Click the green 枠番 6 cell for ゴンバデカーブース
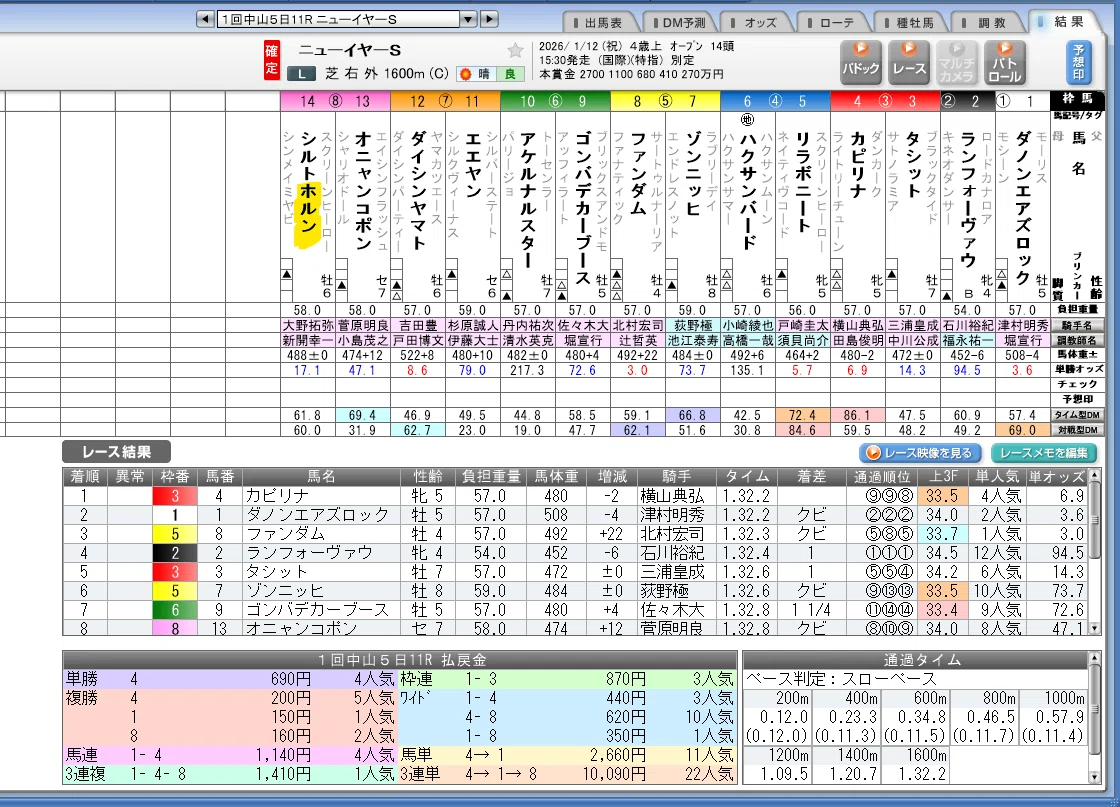This screenshot has height=807, width=1120. point(174,610)
